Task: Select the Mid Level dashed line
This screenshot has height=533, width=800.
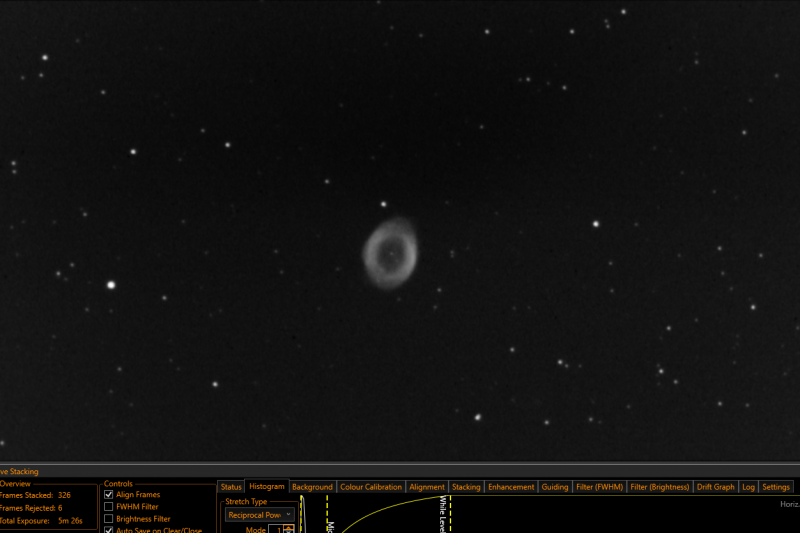Action: click(x=327, y=514)
